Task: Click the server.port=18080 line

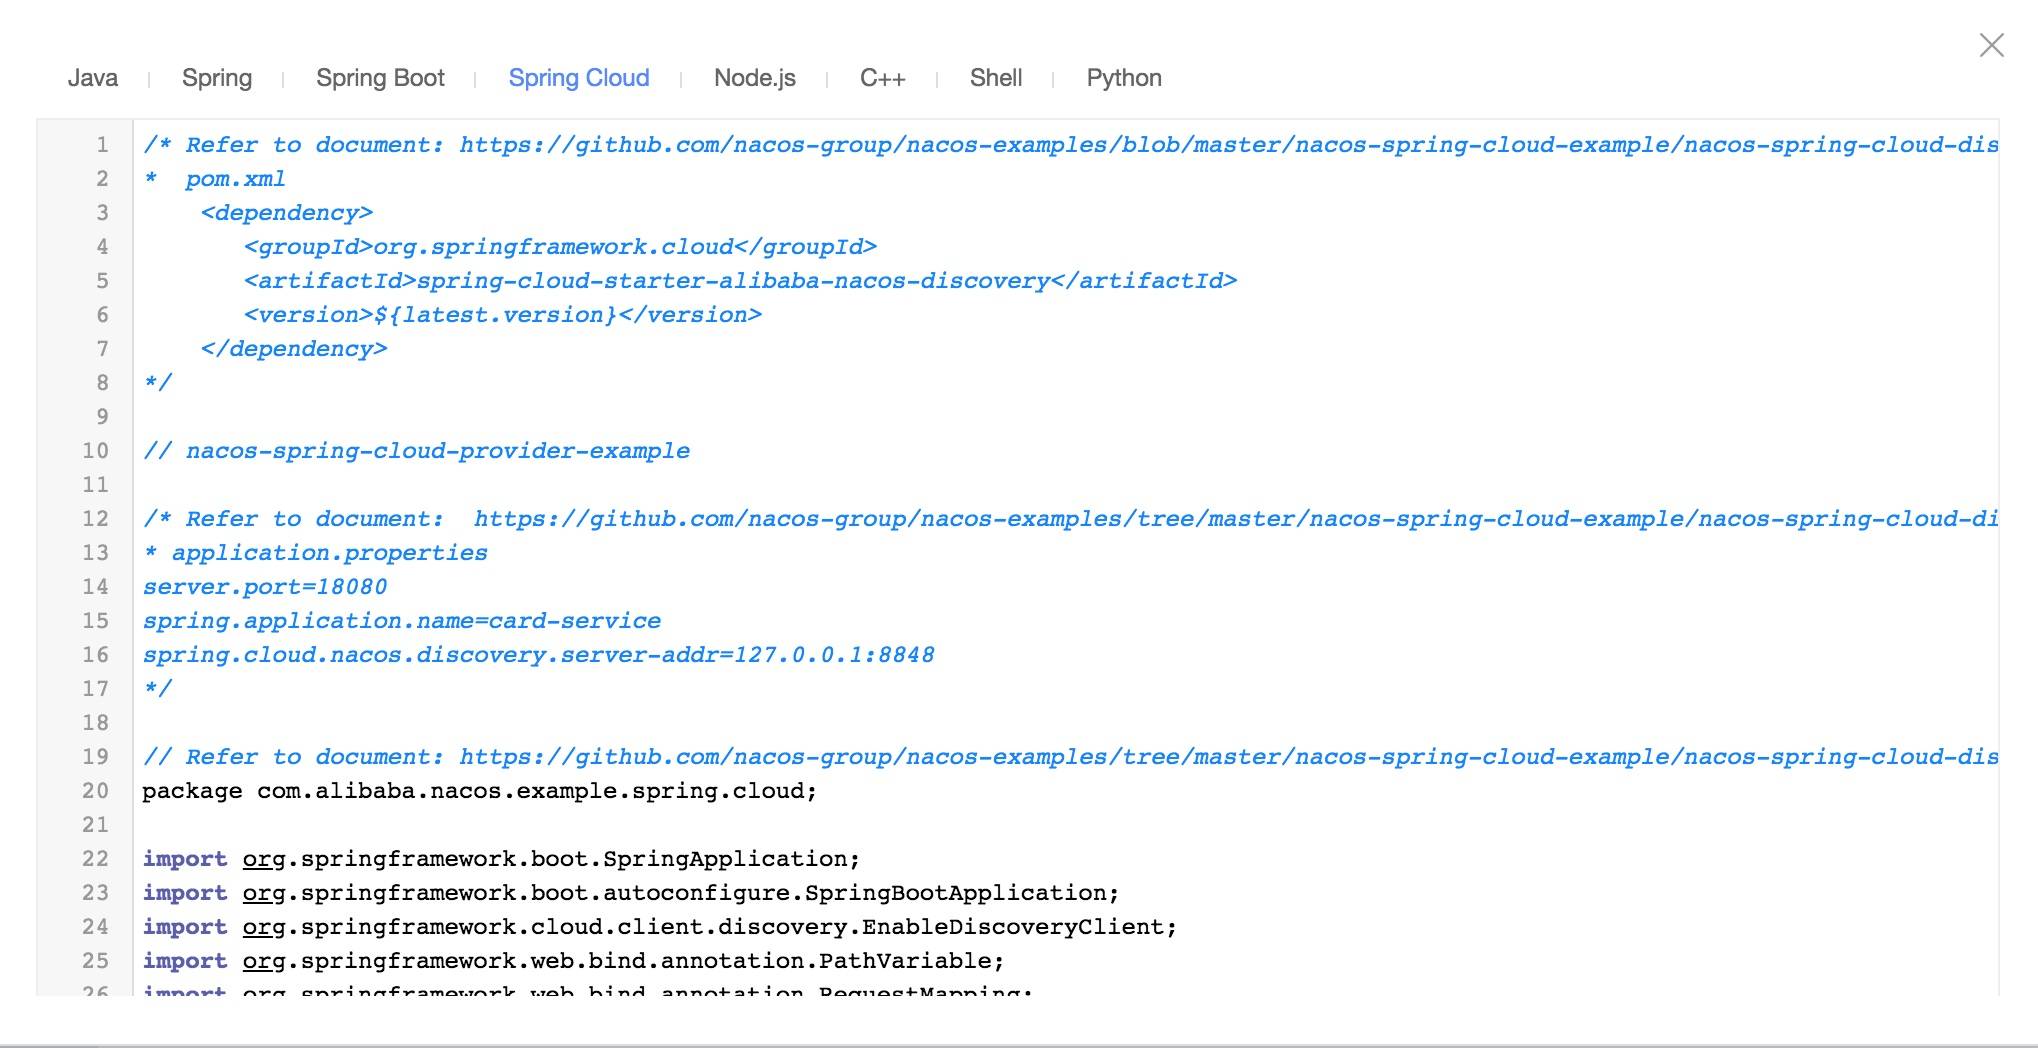Action: [265, 587]
